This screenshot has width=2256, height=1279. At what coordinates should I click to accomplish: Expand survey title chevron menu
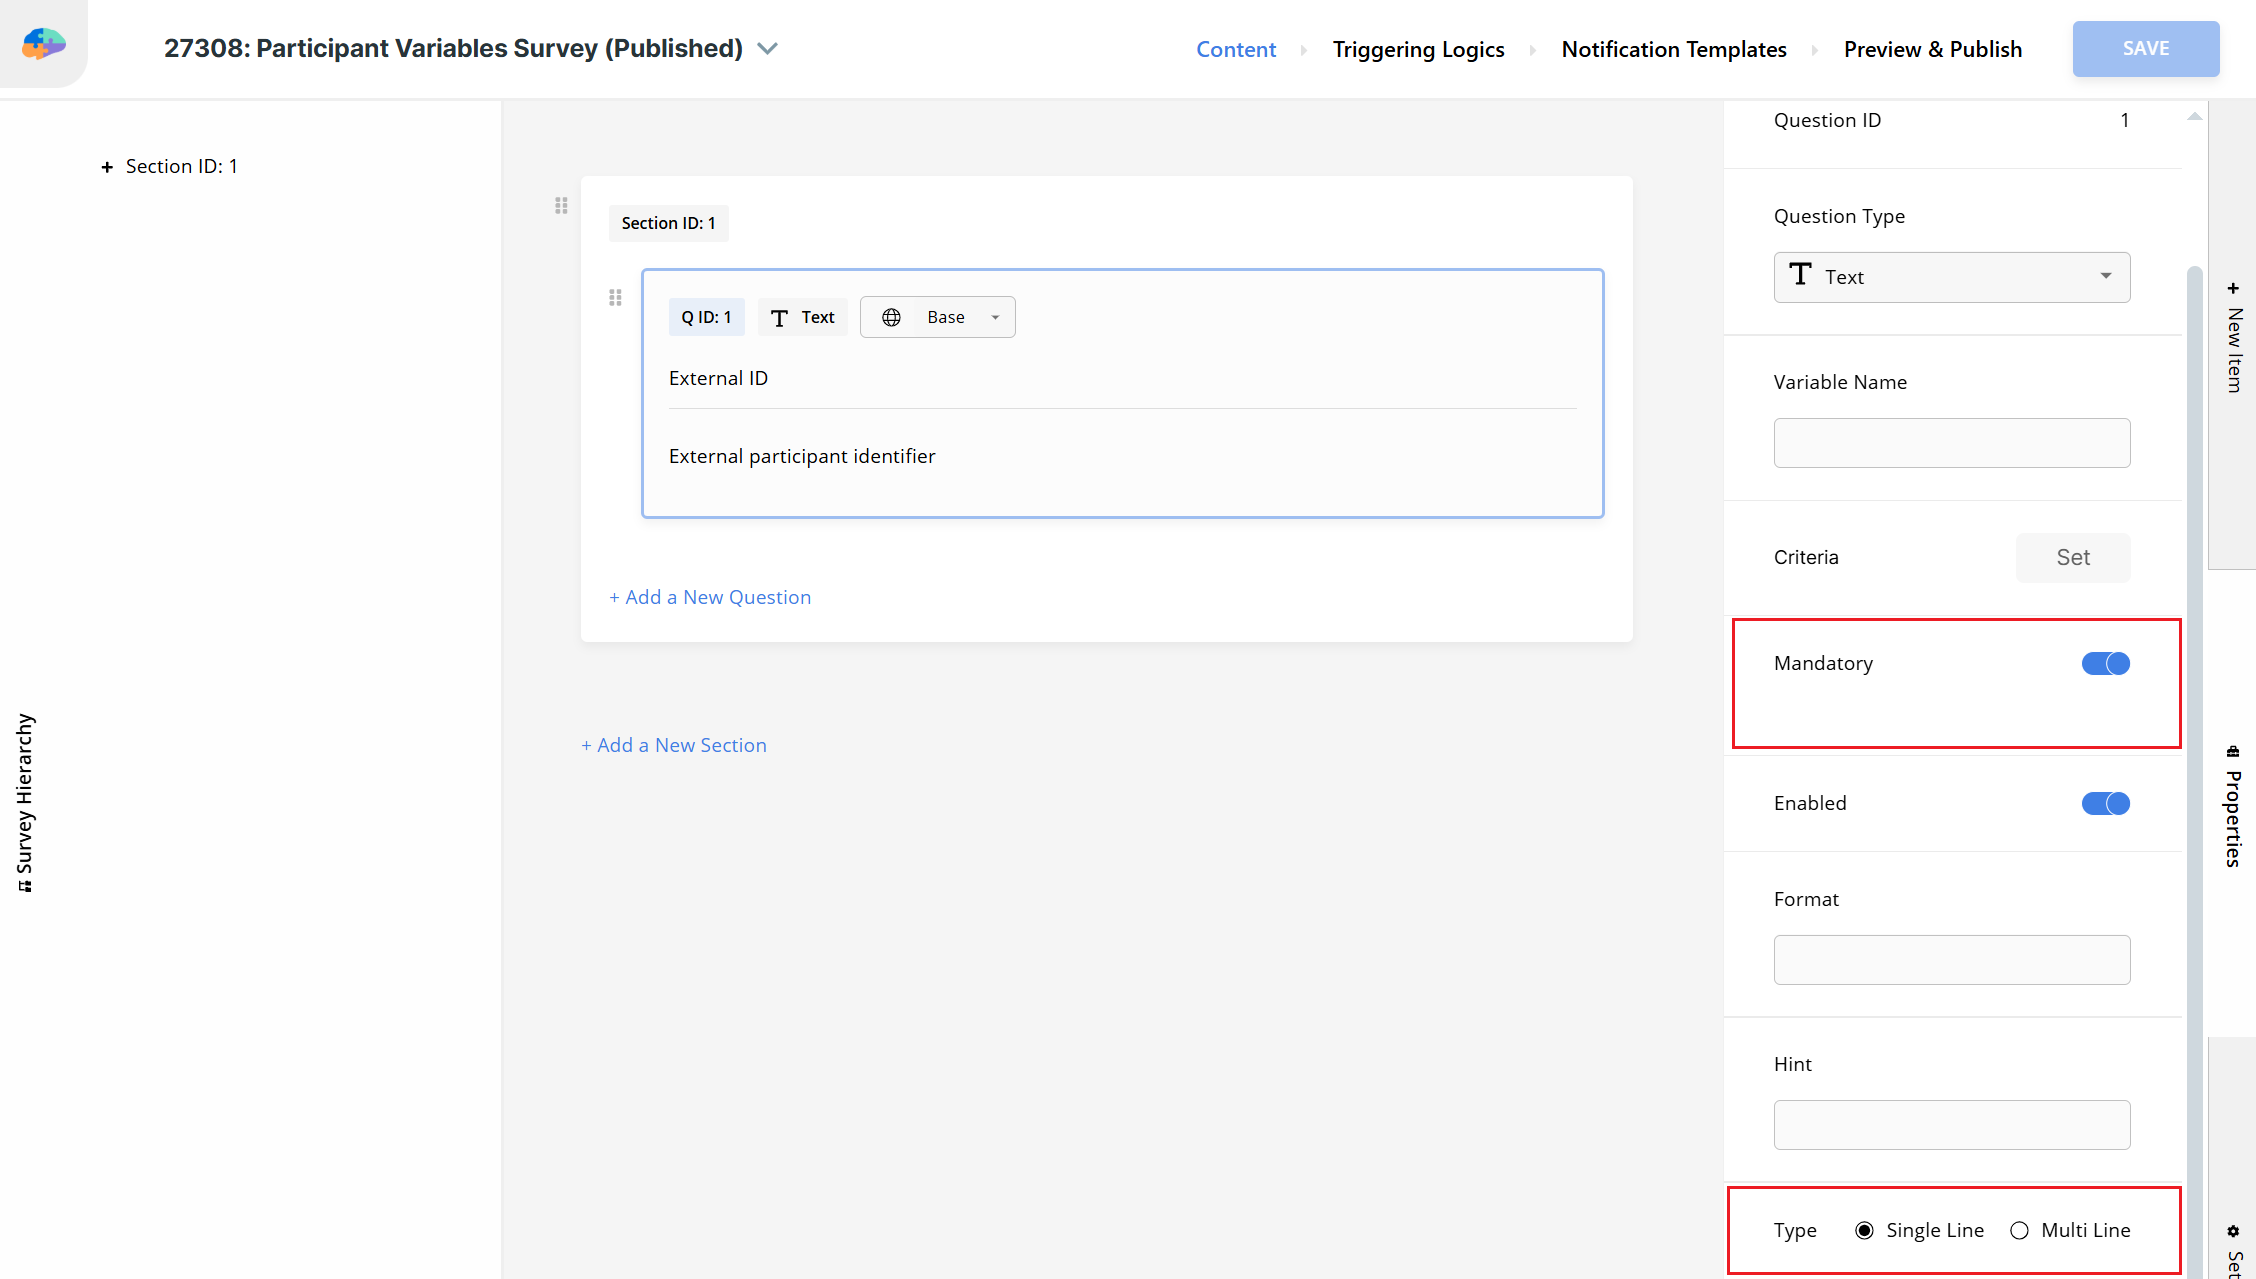(767, 48)
